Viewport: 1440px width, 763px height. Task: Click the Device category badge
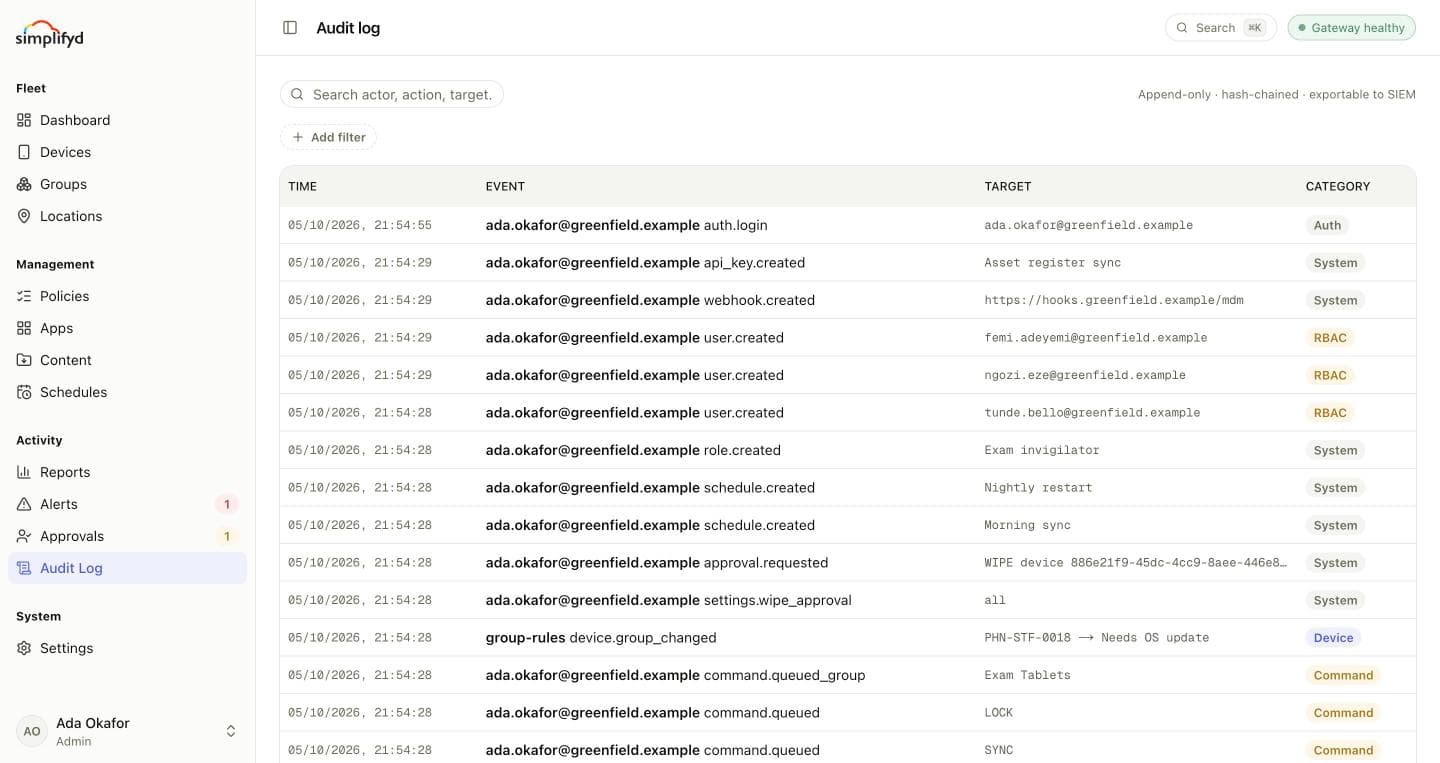pyautogui.click(x=1333, y=638)
